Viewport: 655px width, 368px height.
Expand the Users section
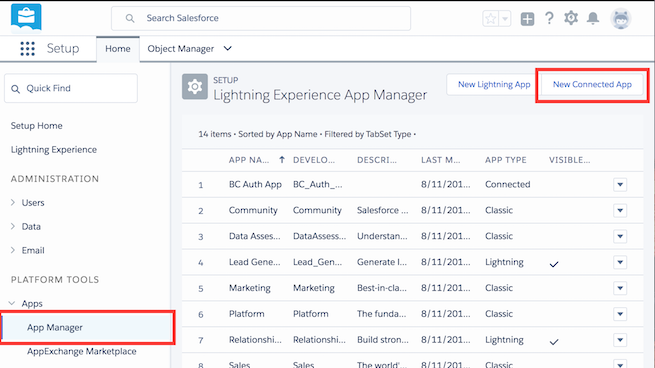click(13, 203)
